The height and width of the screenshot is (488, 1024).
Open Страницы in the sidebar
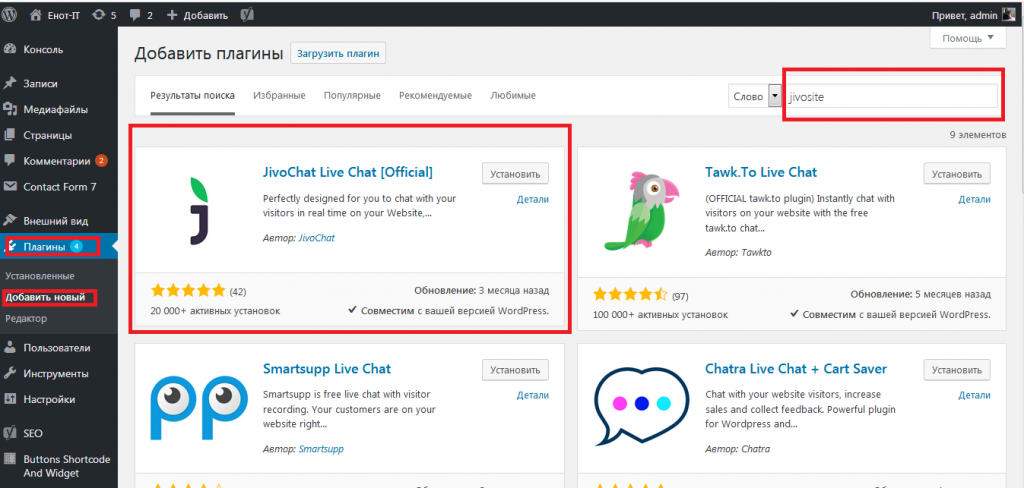pos(47,136)
